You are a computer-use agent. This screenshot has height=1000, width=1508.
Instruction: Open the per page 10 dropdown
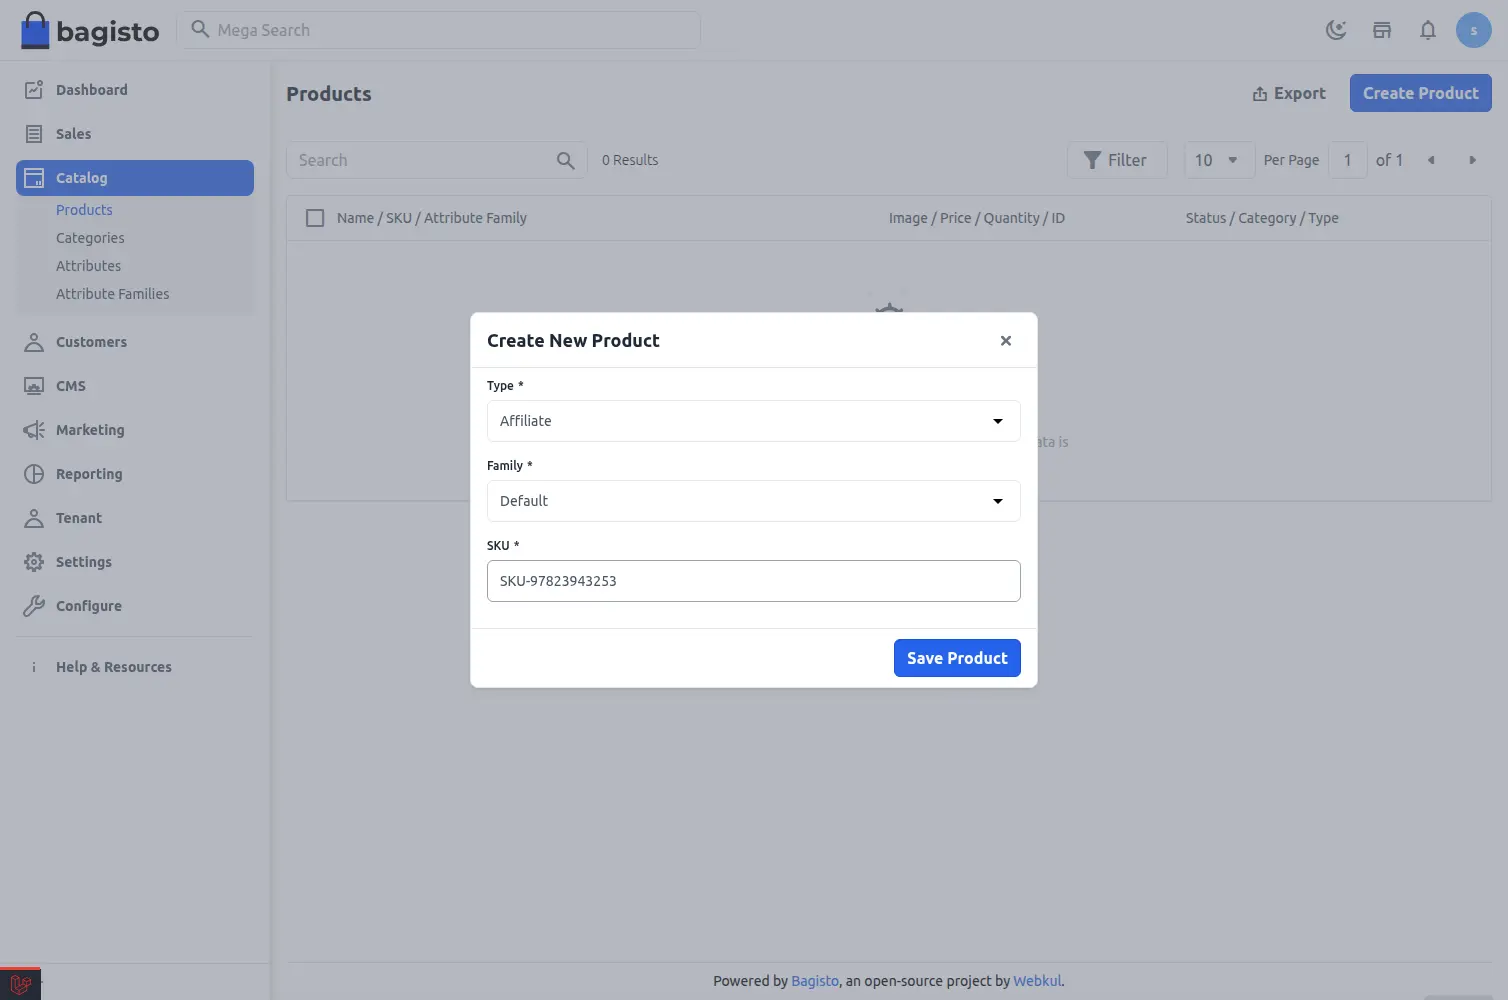[1219, 160]
